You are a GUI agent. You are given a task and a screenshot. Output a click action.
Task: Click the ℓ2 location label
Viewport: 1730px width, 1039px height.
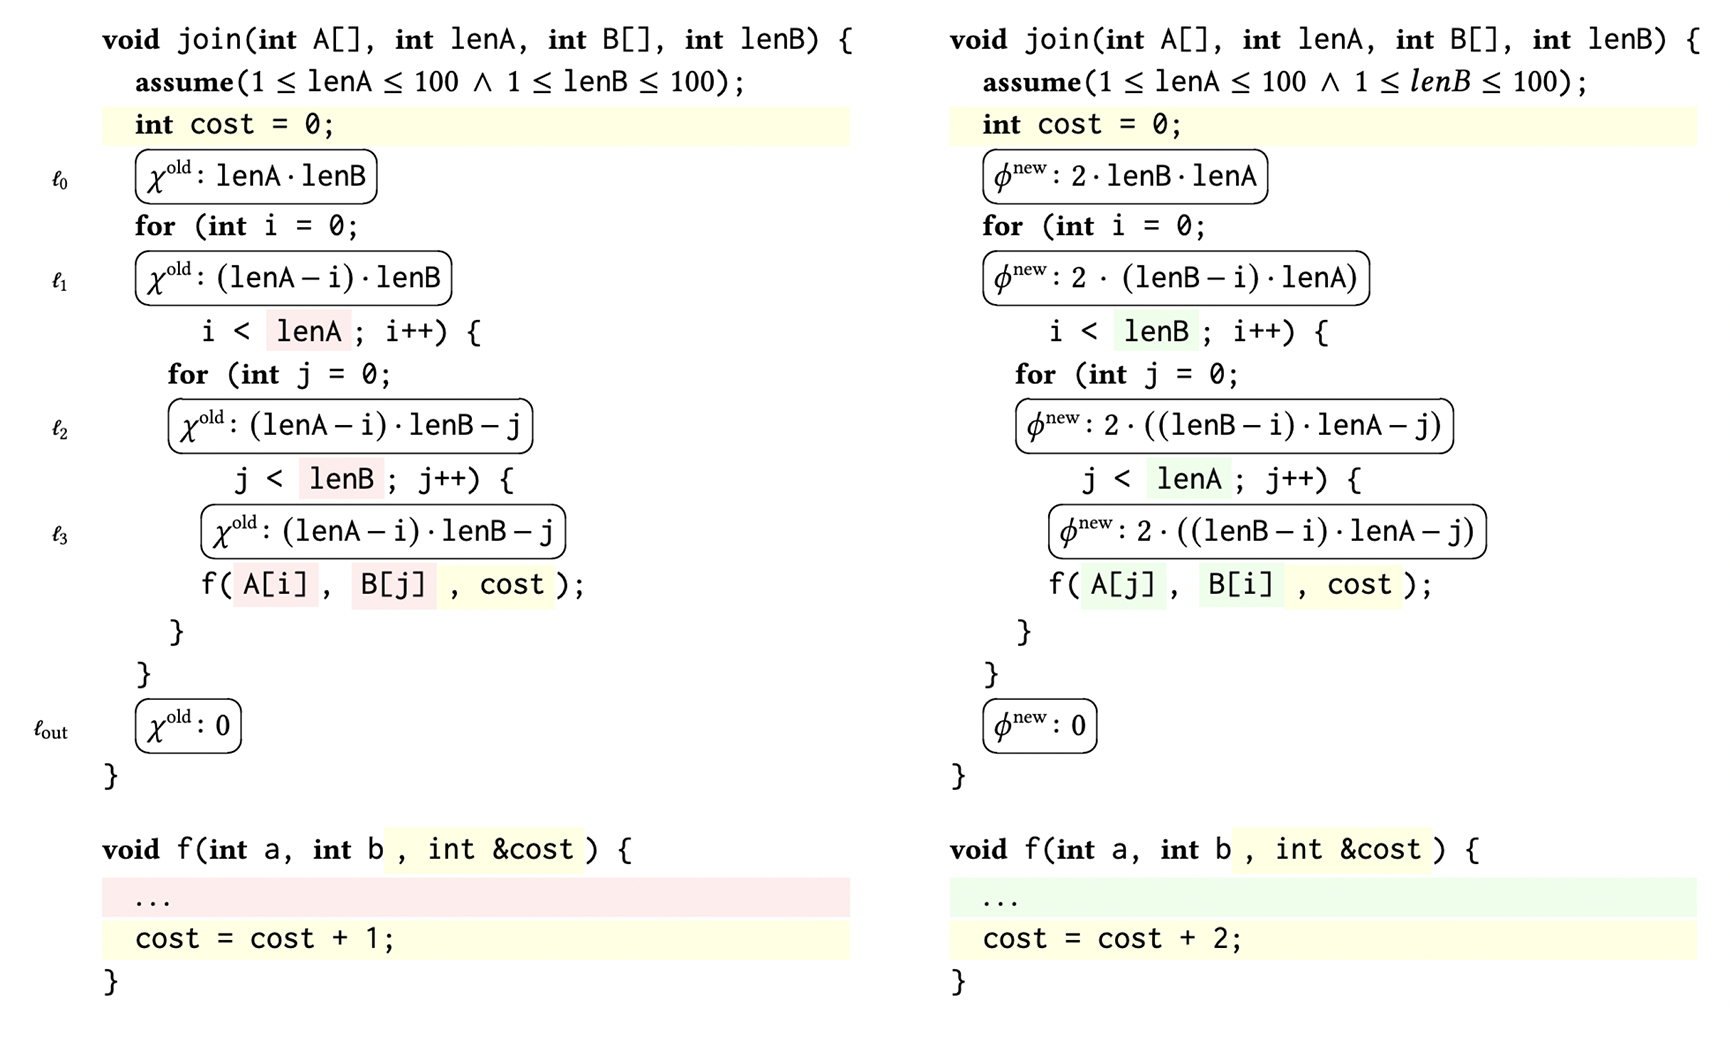(x=60, y=430)
